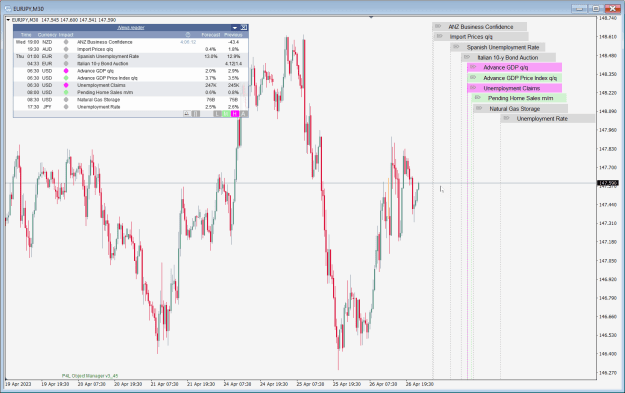This screenshot has width=625, height=393.
Task: Click the EURJPY,M30 window icon in title bar
Action: pyautogui.click(x=8, y=9)
